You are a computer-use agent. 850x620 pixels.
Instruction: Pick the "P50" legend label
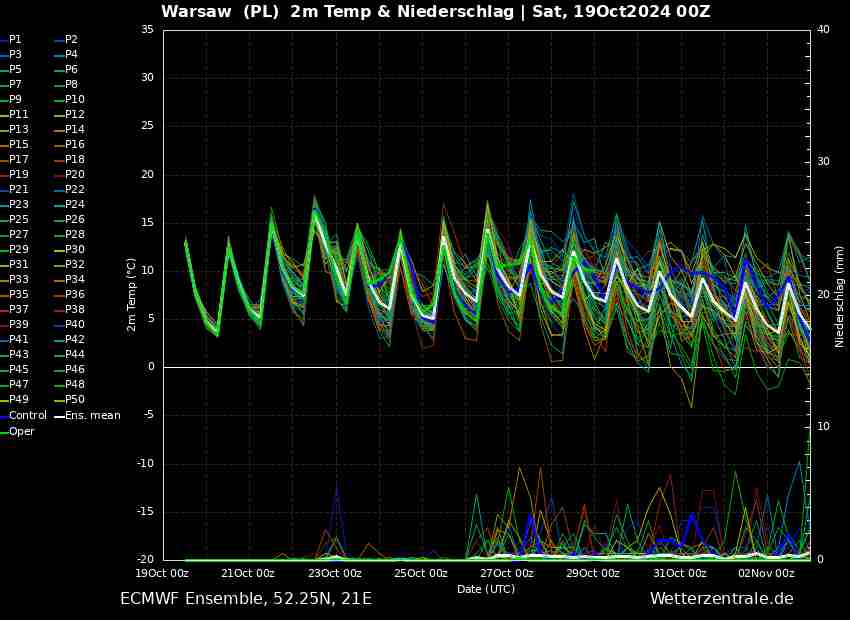point(75,399)
